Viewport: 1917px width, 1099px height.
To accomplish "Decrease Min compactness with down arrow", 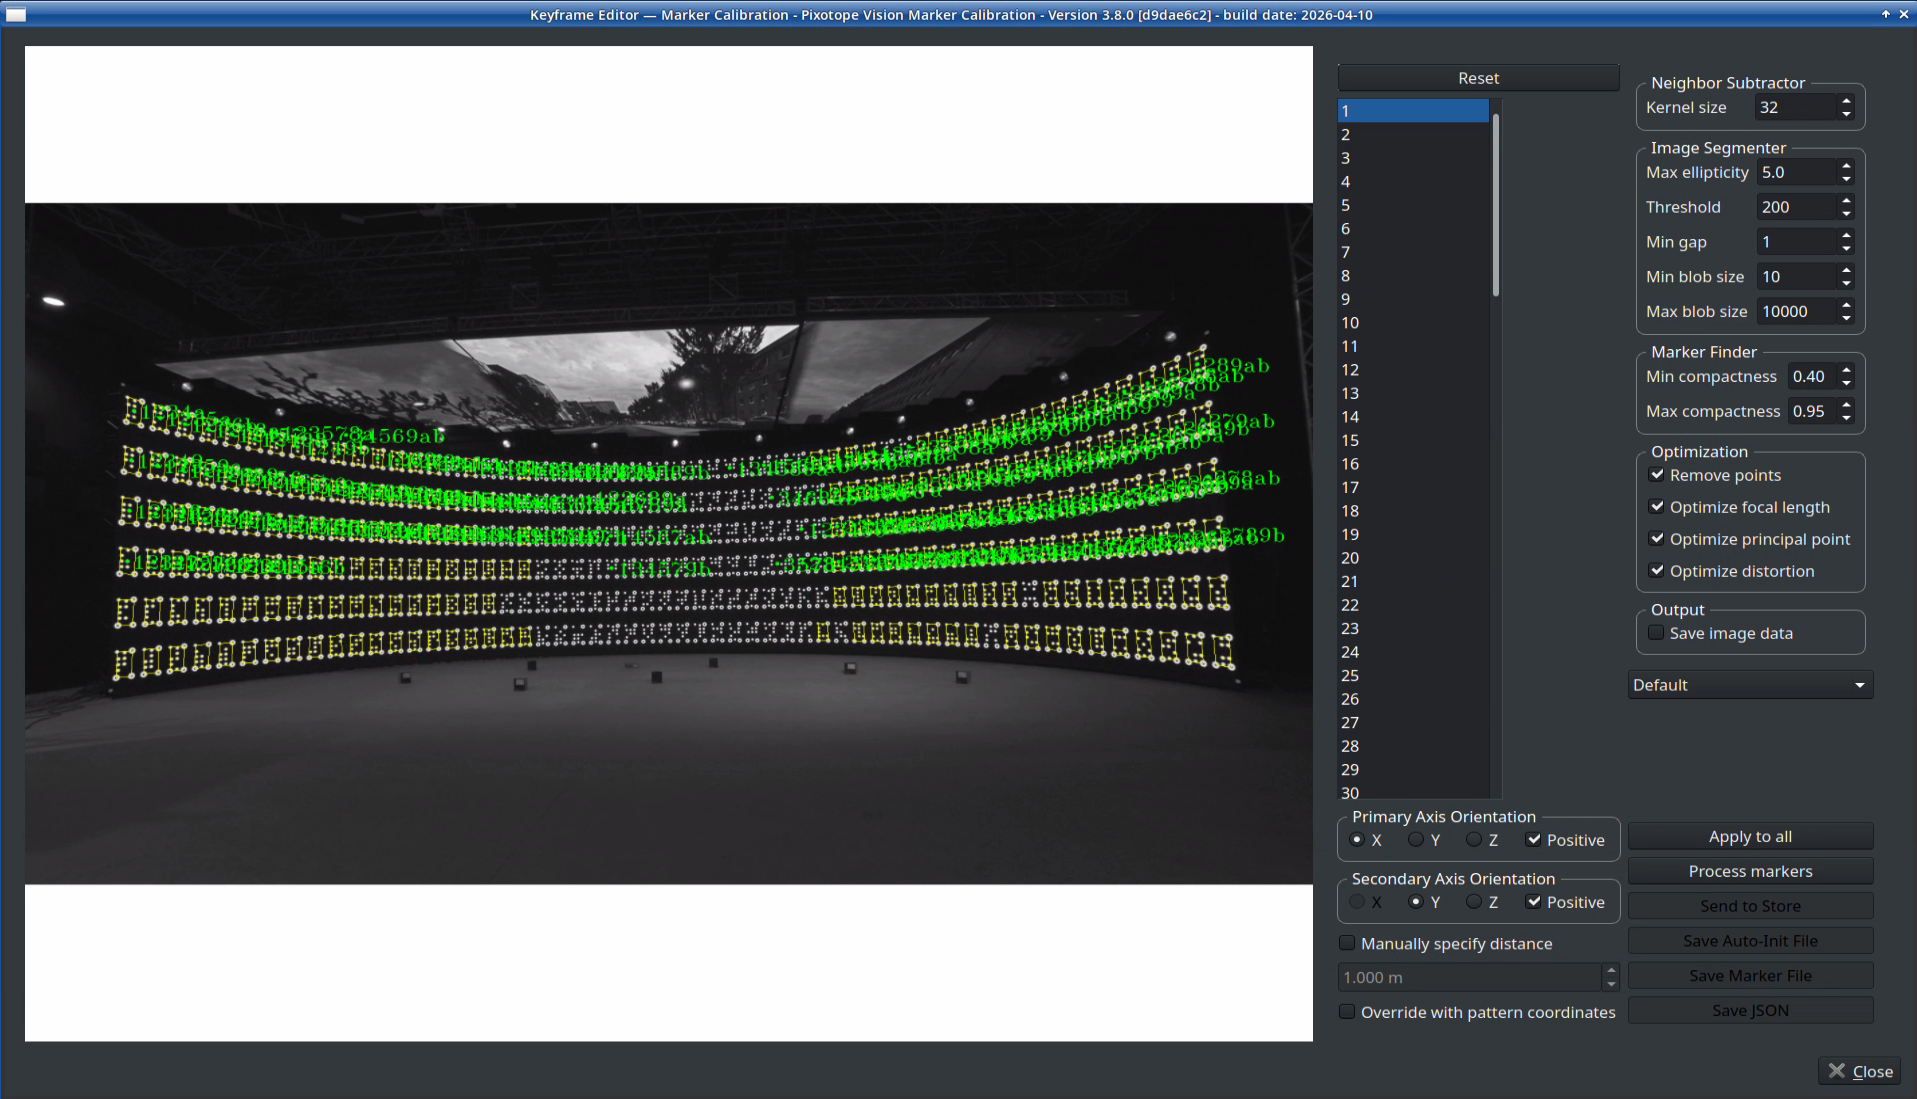I will coord(1846,383).
